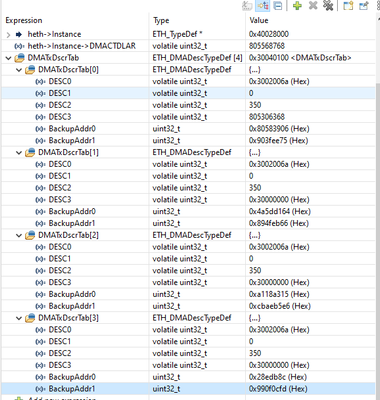Image resolution: width=380 pixels, height=400 pixels.
Task: Select DESC3 row under DMATxDscrTab[0]
Action: tap(188, 117)
